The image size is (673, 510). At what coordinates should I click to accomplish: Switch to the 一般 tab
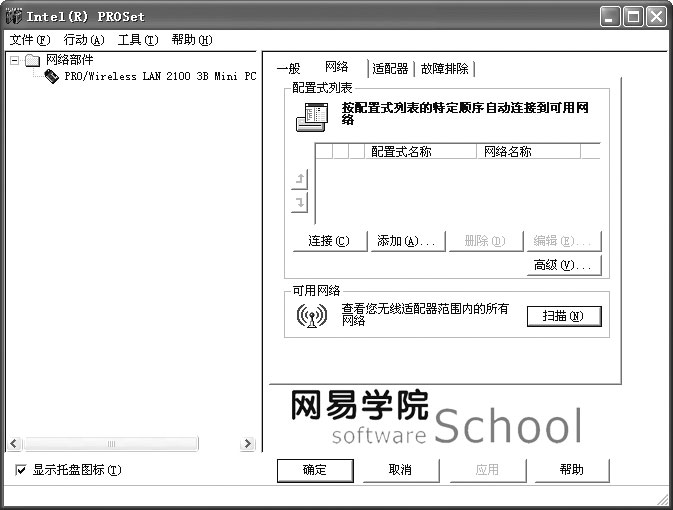288,69
